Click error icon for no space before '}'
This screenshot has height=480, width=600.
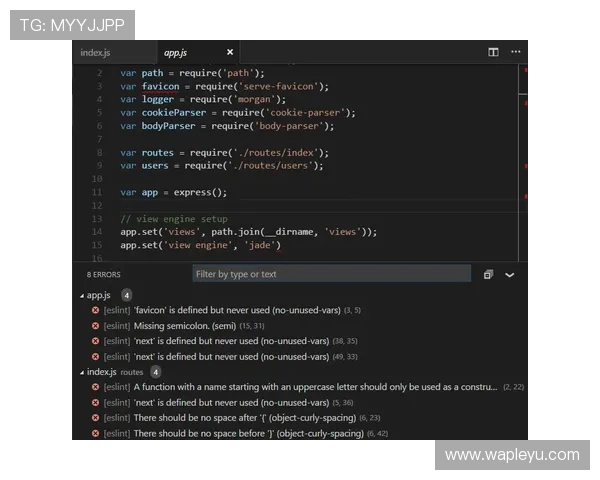95,433
